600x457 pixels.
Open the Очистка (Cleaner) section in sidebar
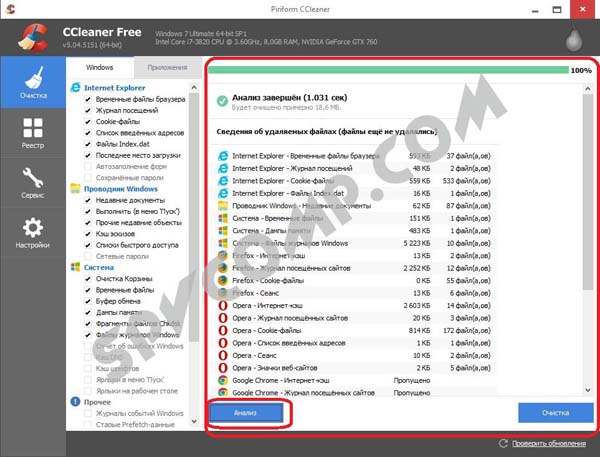32,84
